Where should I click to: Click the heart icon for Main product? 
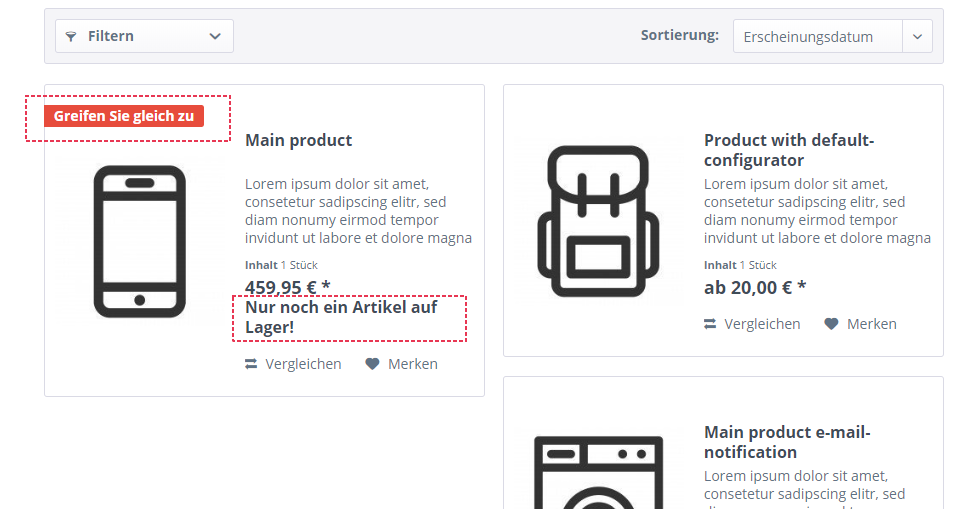click(372, 364)
